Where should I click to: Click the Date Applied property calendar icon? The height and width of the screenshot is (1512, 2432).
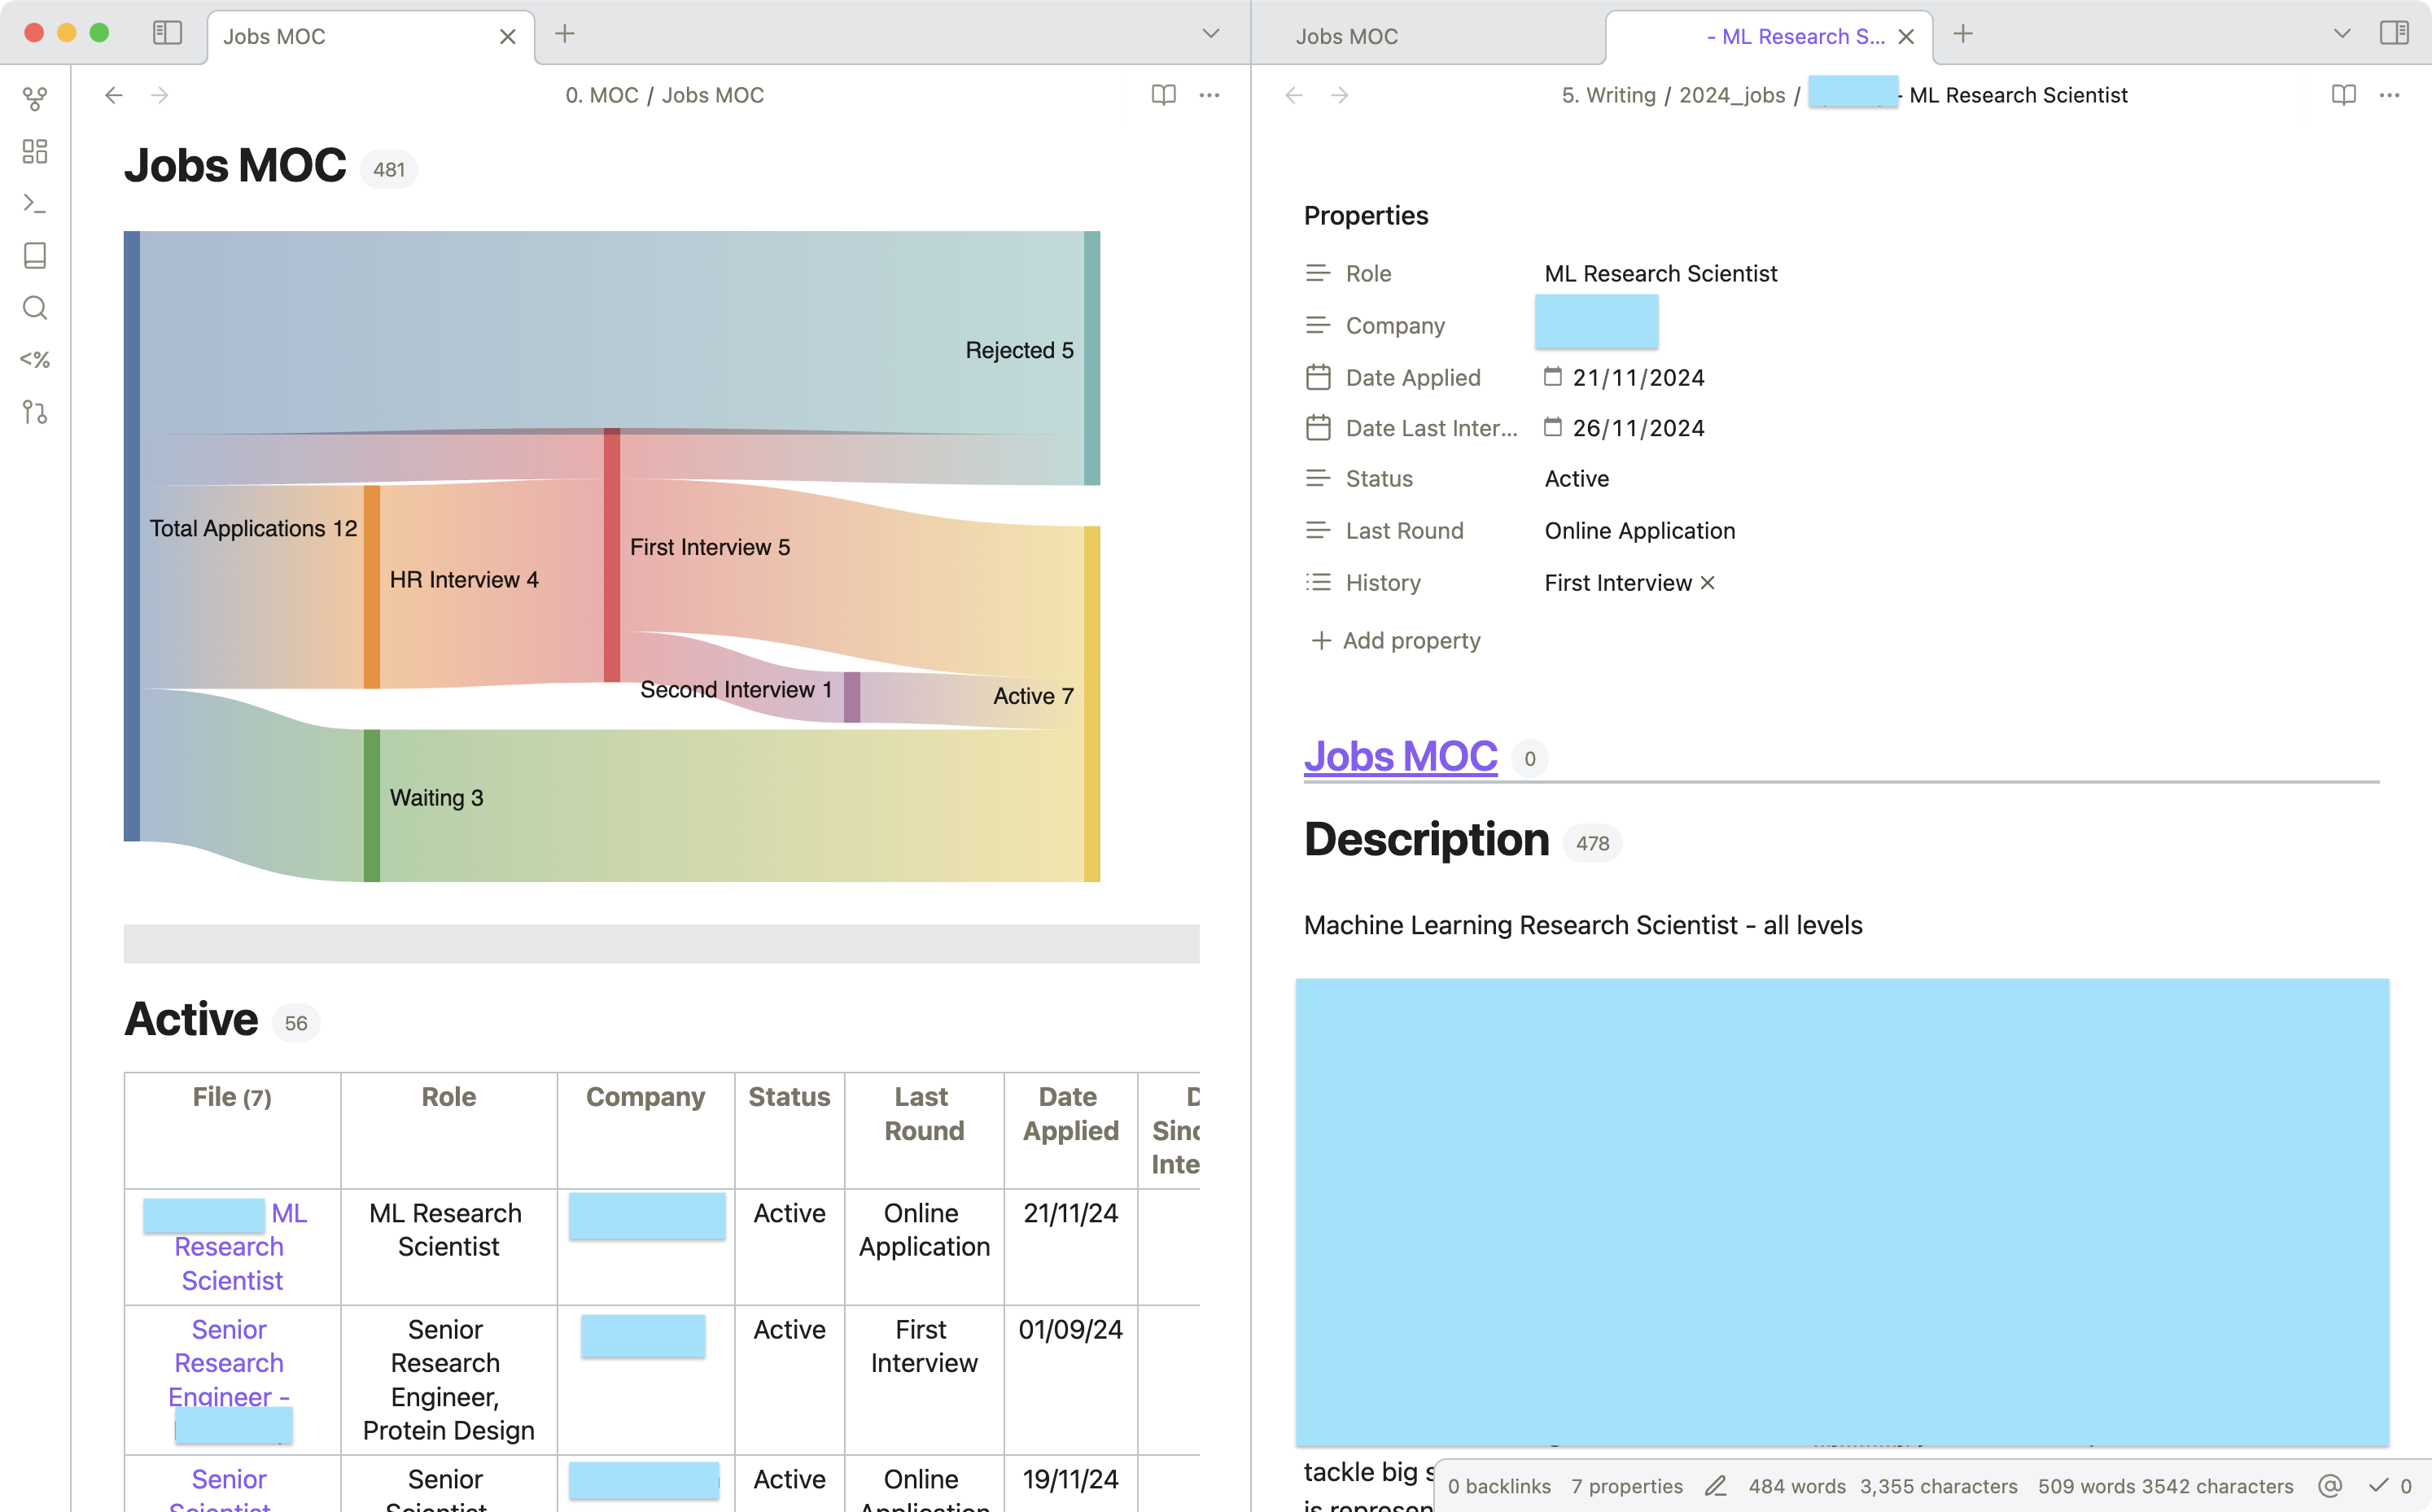click(x=1318, y=377)
